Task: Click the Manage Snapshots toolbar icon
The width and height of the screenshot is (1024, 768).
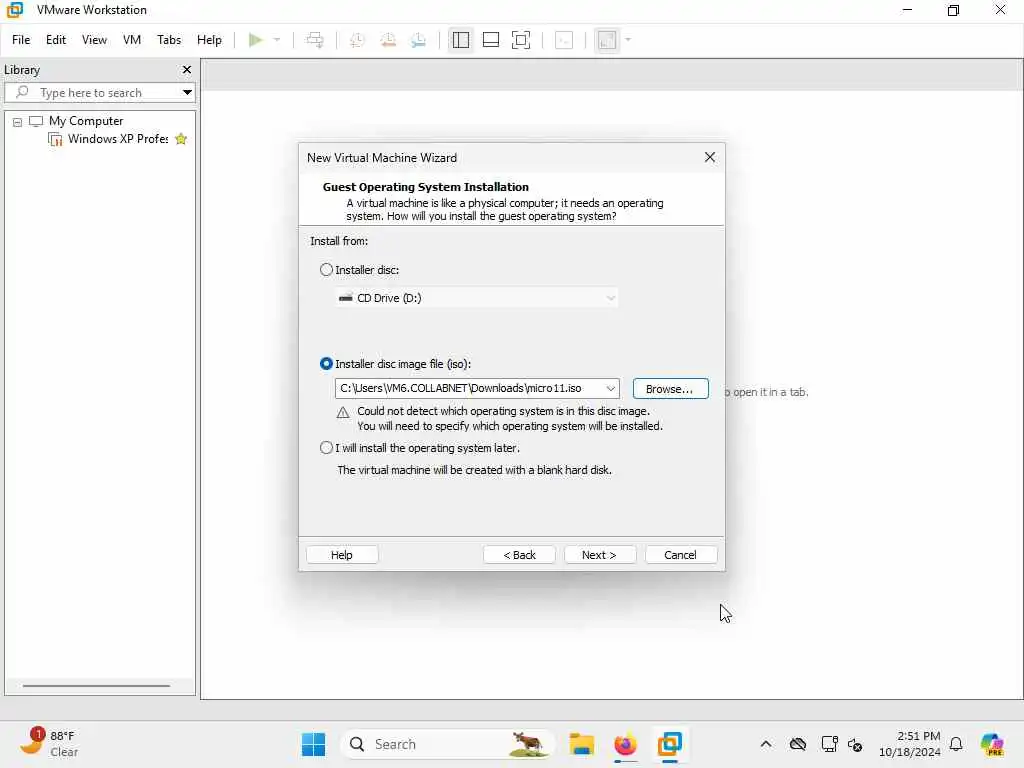Action: (419, 40)
